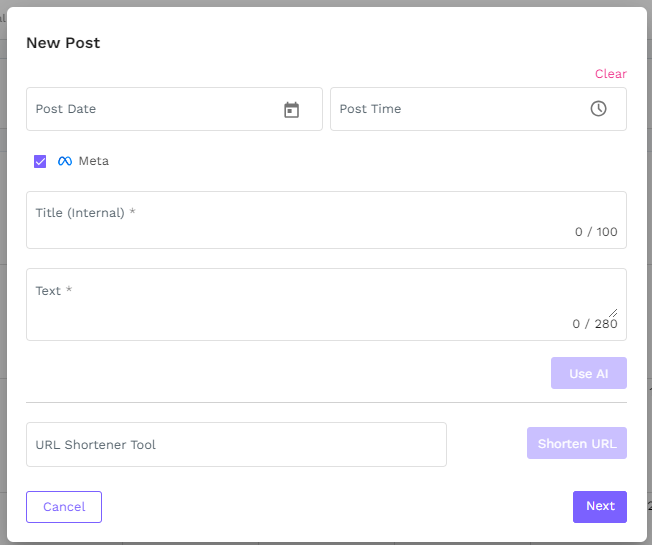Proceed with the Next button
The width and height of the screenshot is (652, 545).
coord(600,506)
